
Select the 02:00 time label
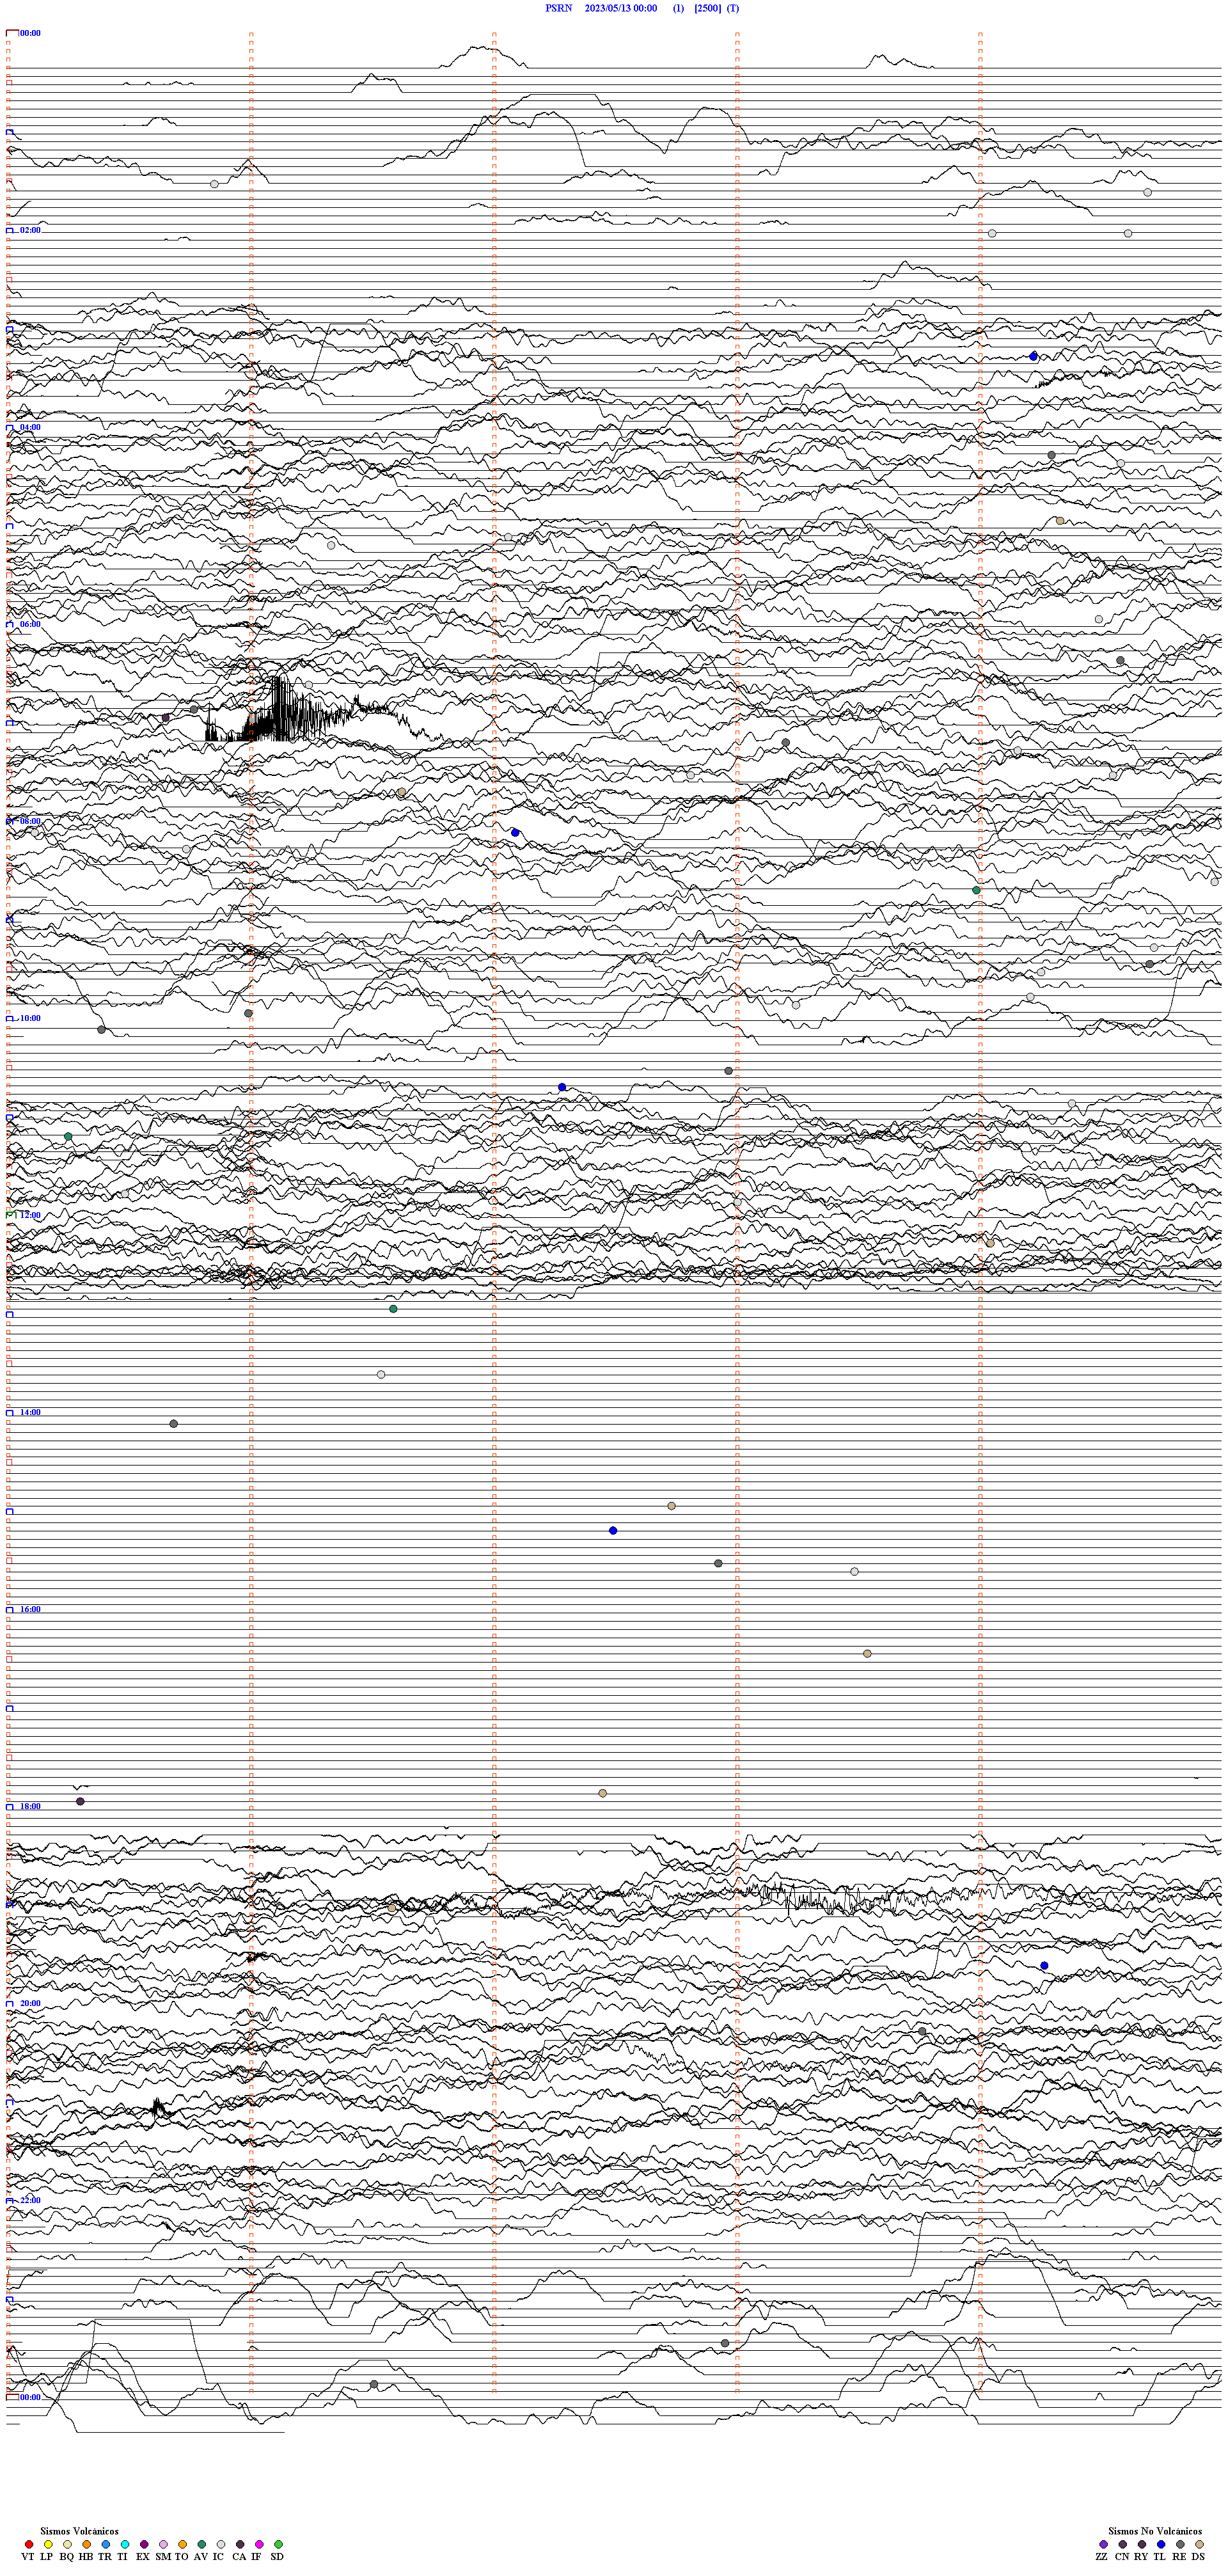(x=30, y=230)
